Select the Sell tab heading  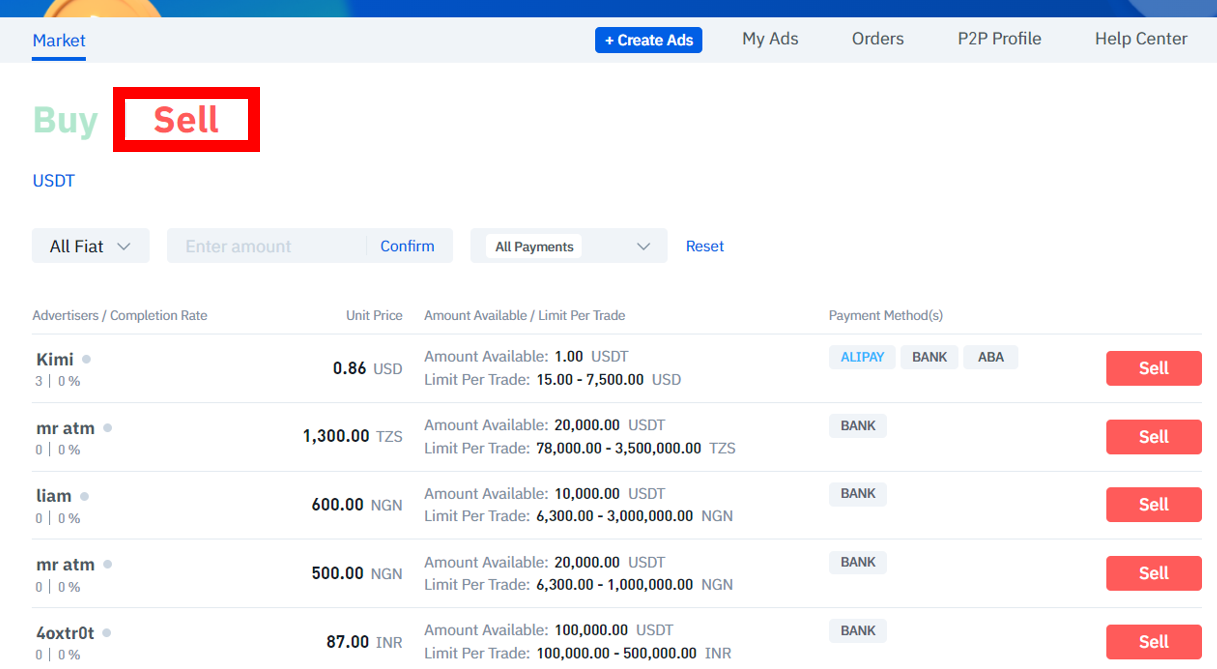186,120
